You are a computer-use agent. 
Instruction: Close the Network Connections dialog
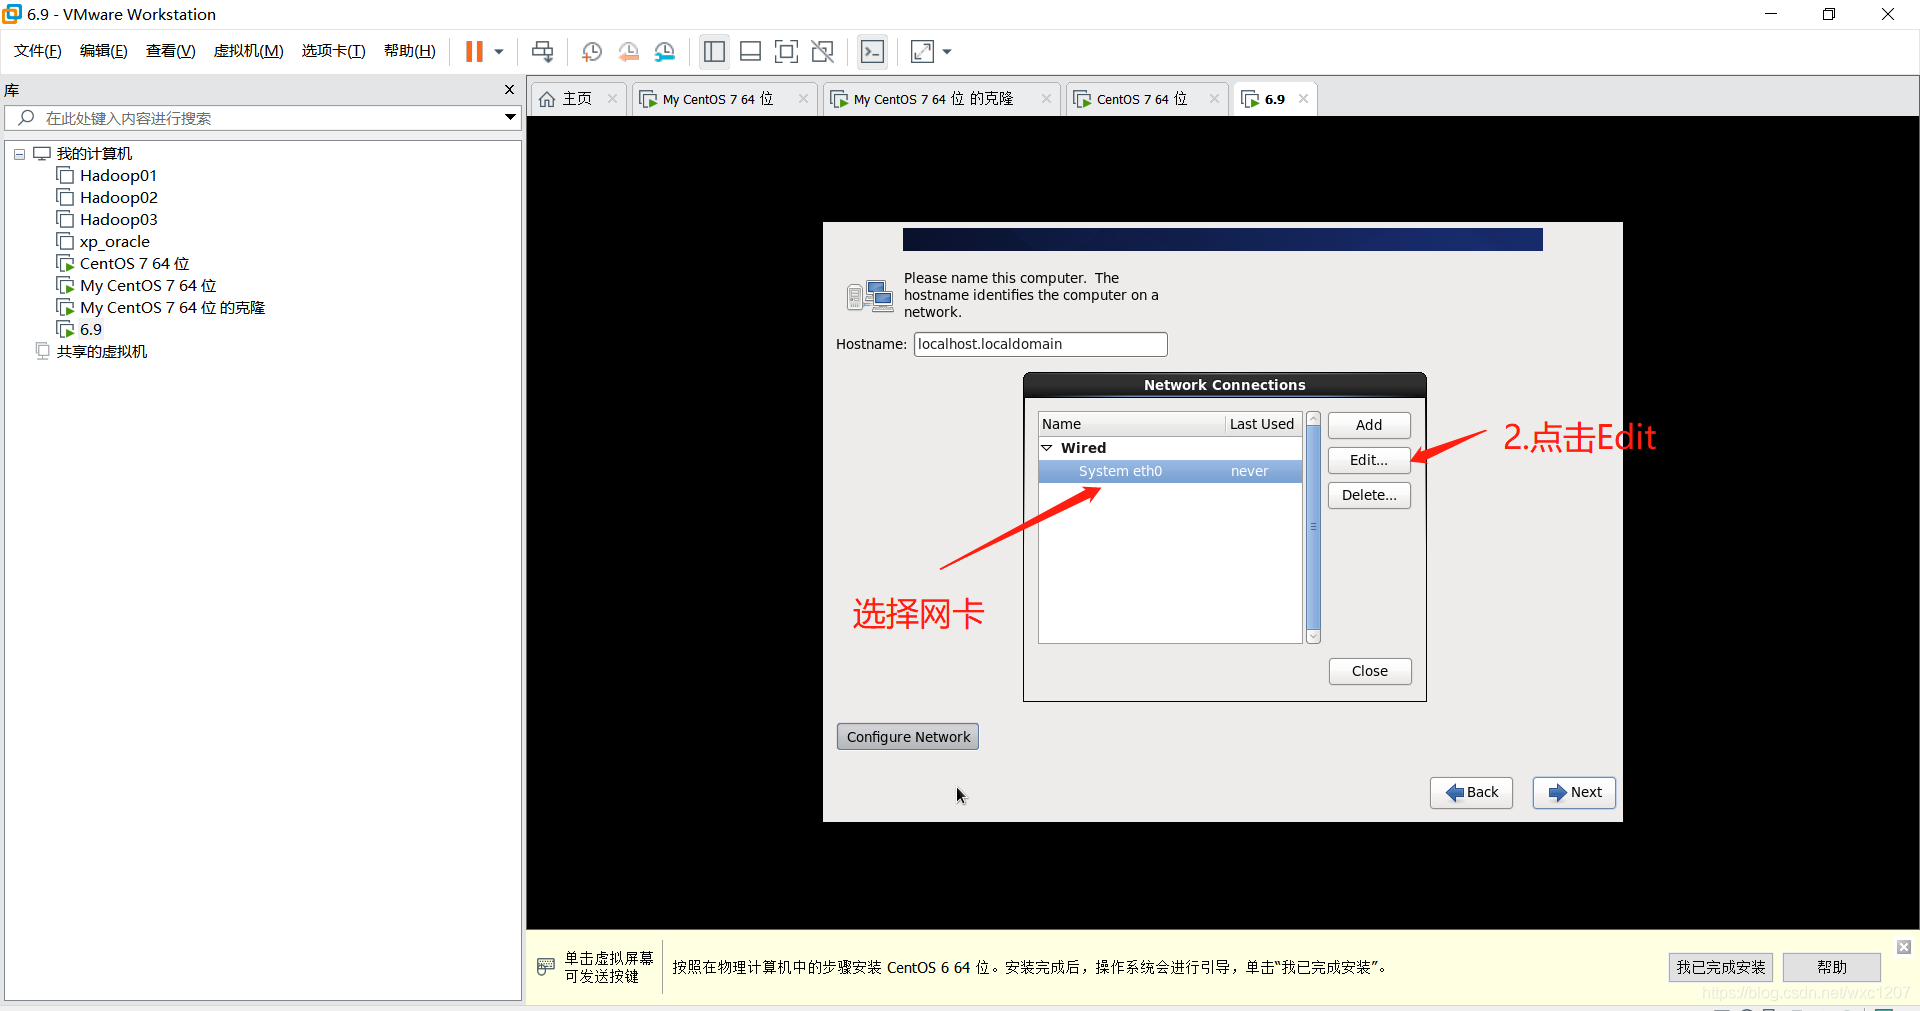point(1370,671)
